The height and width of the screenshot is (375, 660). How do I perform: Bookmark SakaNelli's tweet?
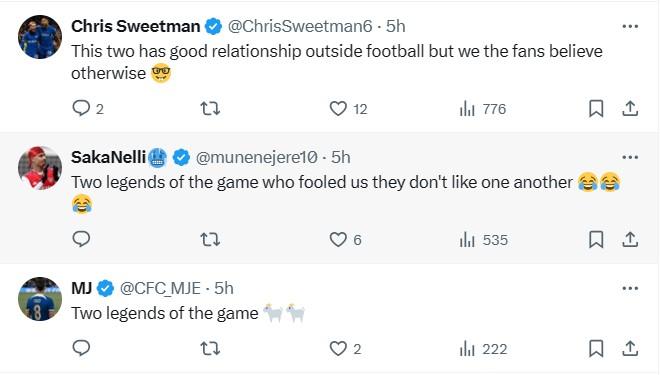(596, 239)
